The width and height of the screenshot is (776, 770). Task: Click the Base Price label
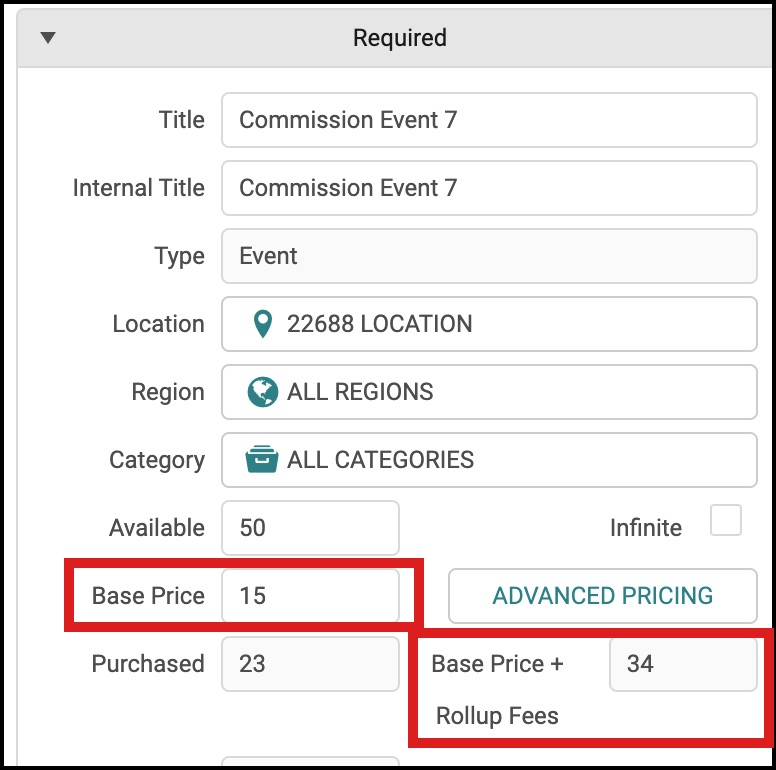pyautogui.click(x=148, y=596)
